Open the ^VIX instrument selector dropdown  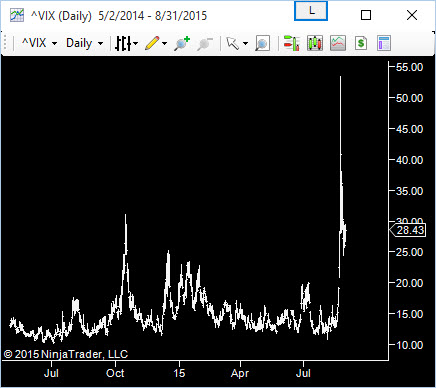(x=39, y=43)
